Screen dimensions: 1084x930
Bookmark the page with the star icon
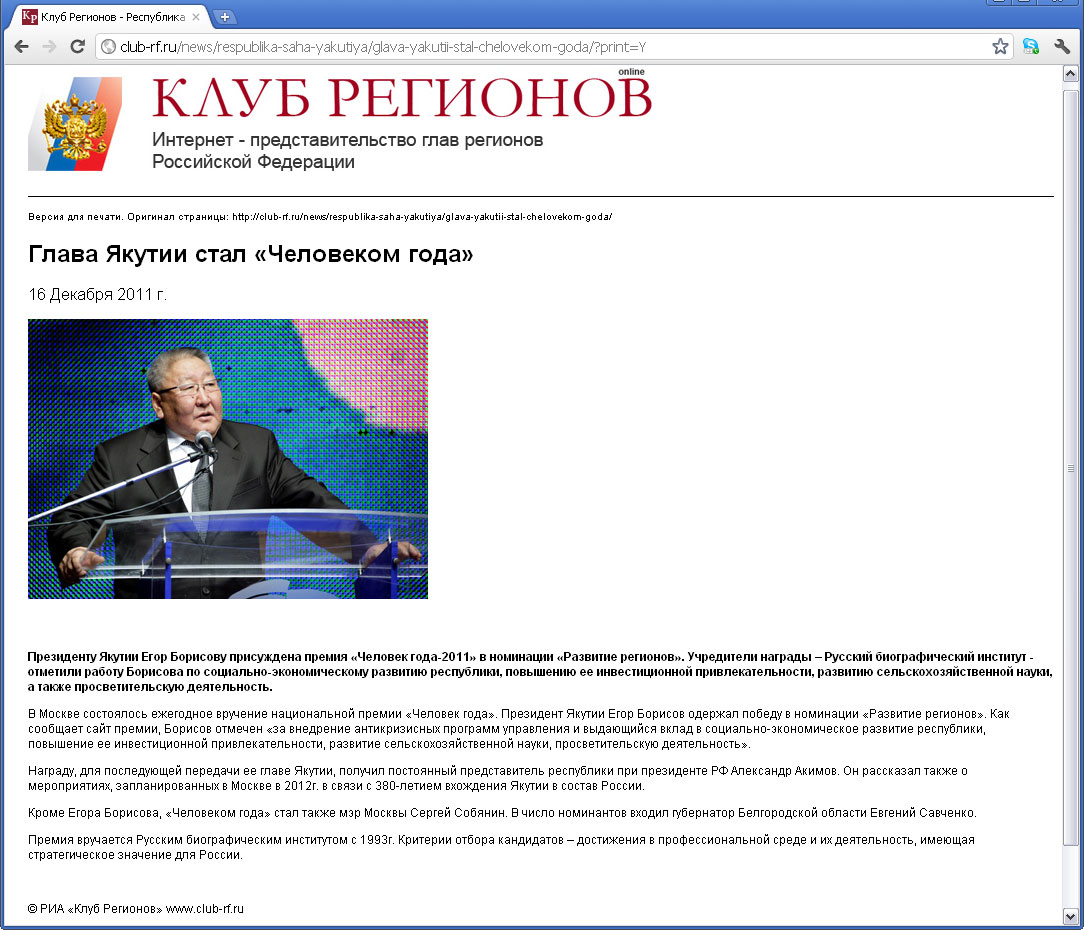click(1000, 46)
